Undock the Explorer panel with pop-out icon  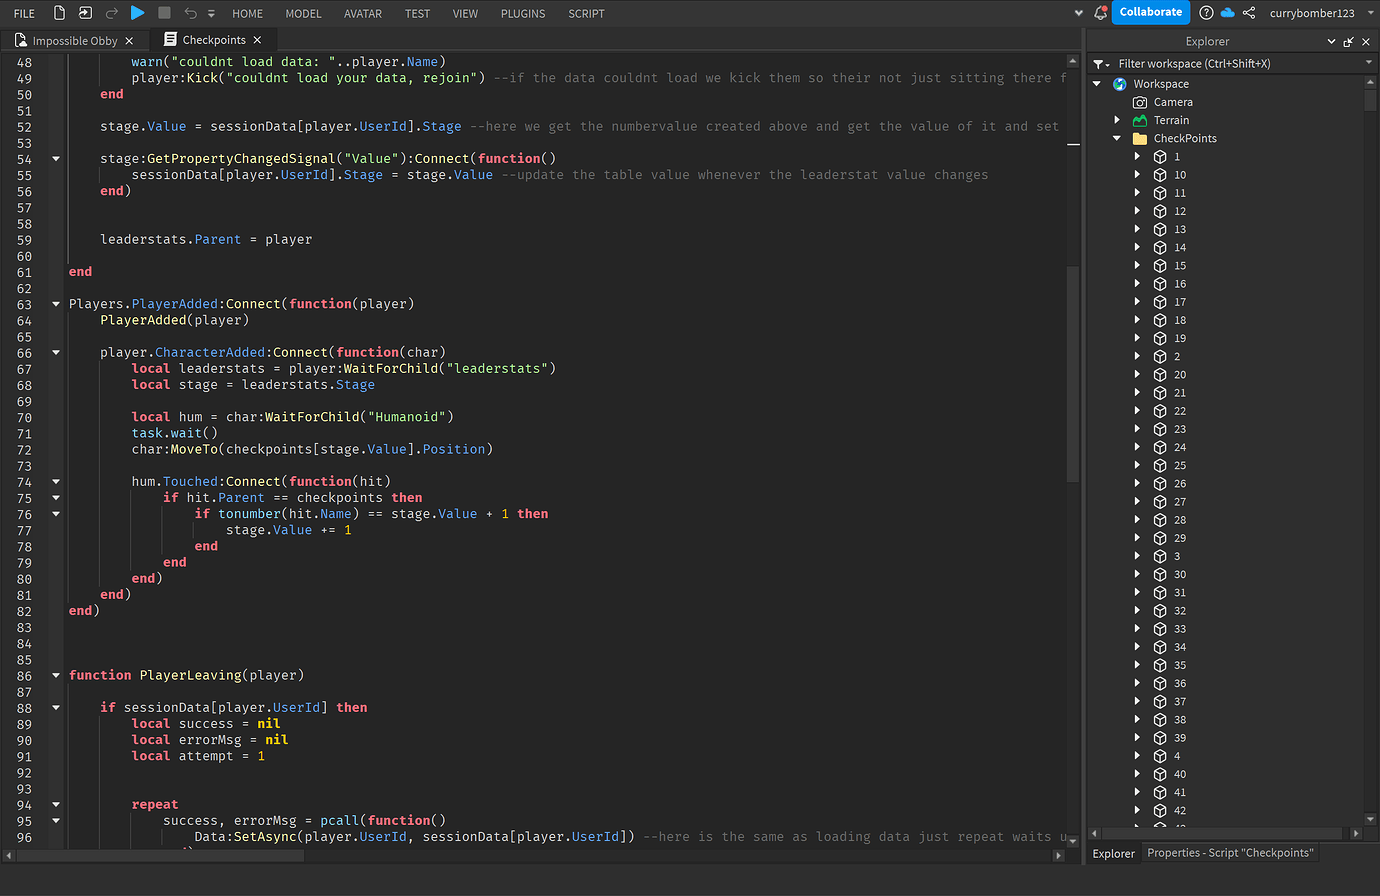tap(1349, 42)
